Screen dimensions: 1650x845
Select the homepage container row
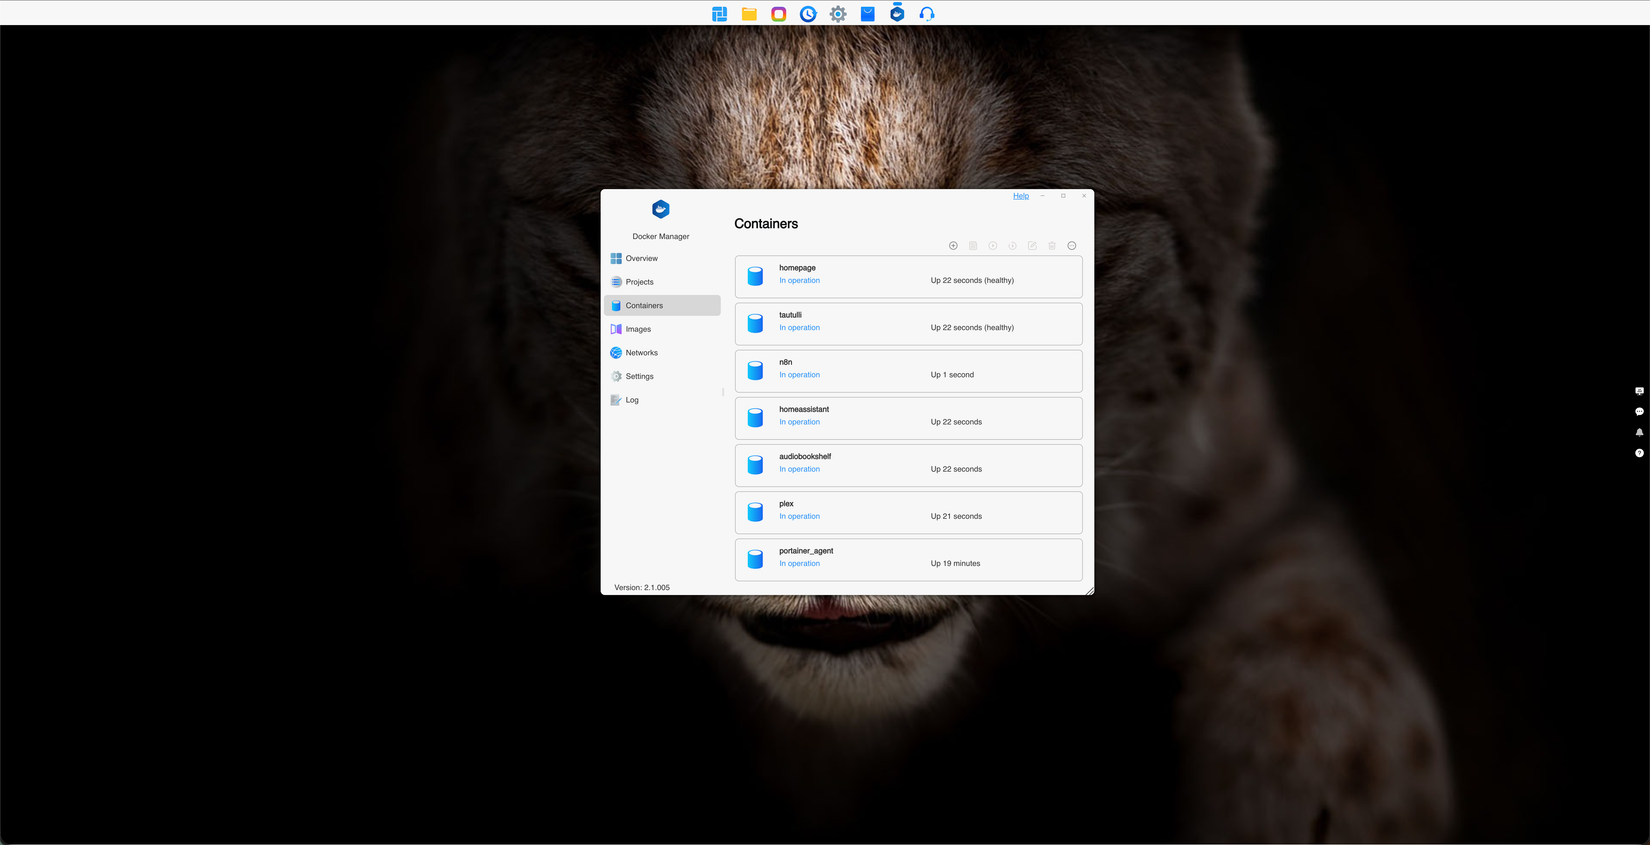point(908,277)
